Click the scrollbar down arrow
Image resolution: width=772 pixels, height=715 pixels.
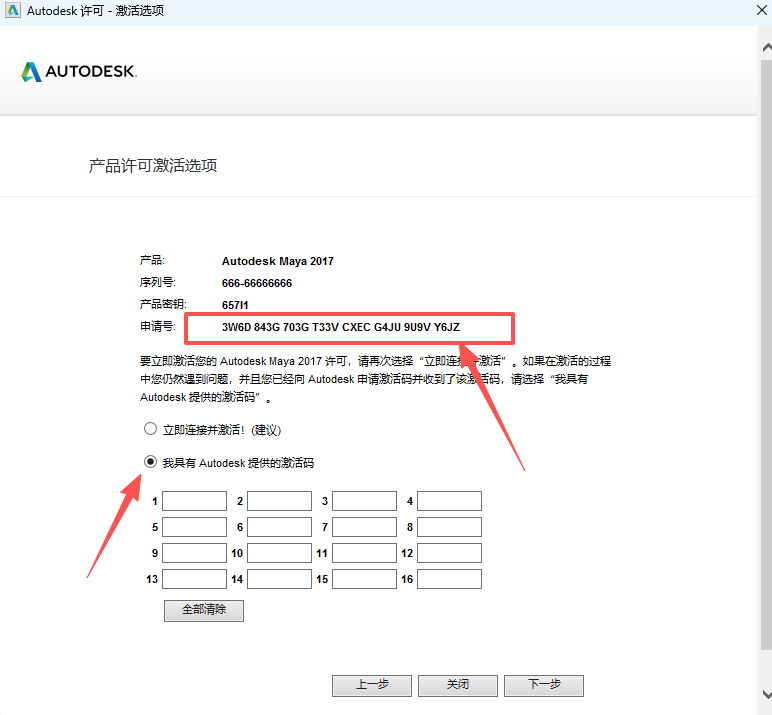click(766, 694)
